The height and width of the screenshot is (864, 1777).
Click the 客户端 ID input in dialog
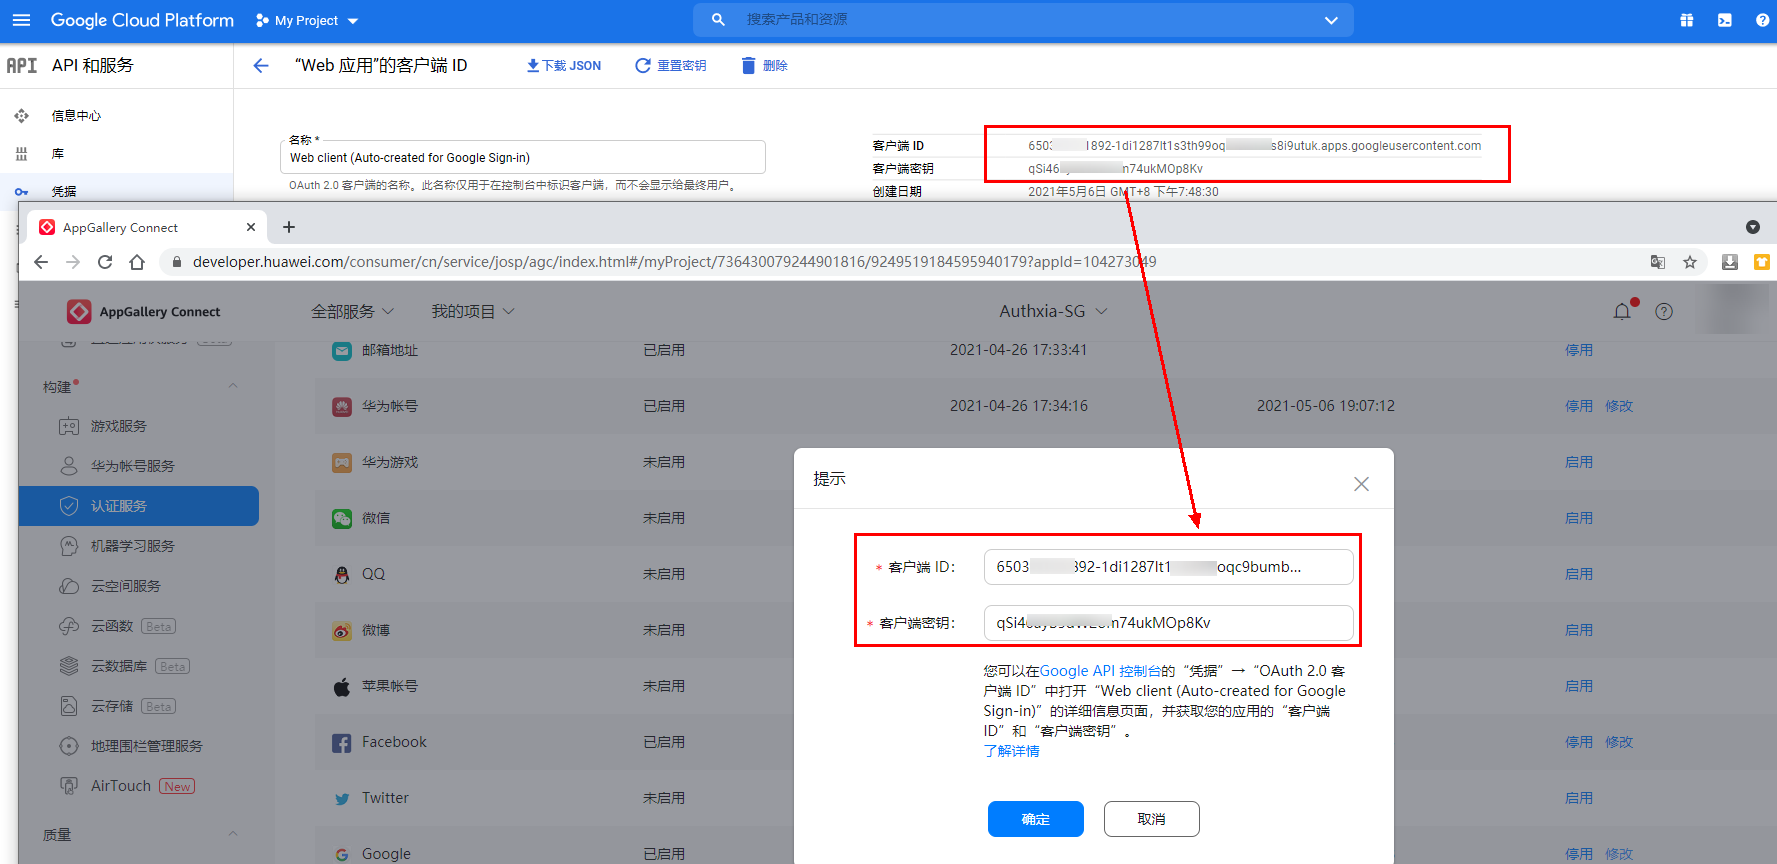(x=1168, y=567)
